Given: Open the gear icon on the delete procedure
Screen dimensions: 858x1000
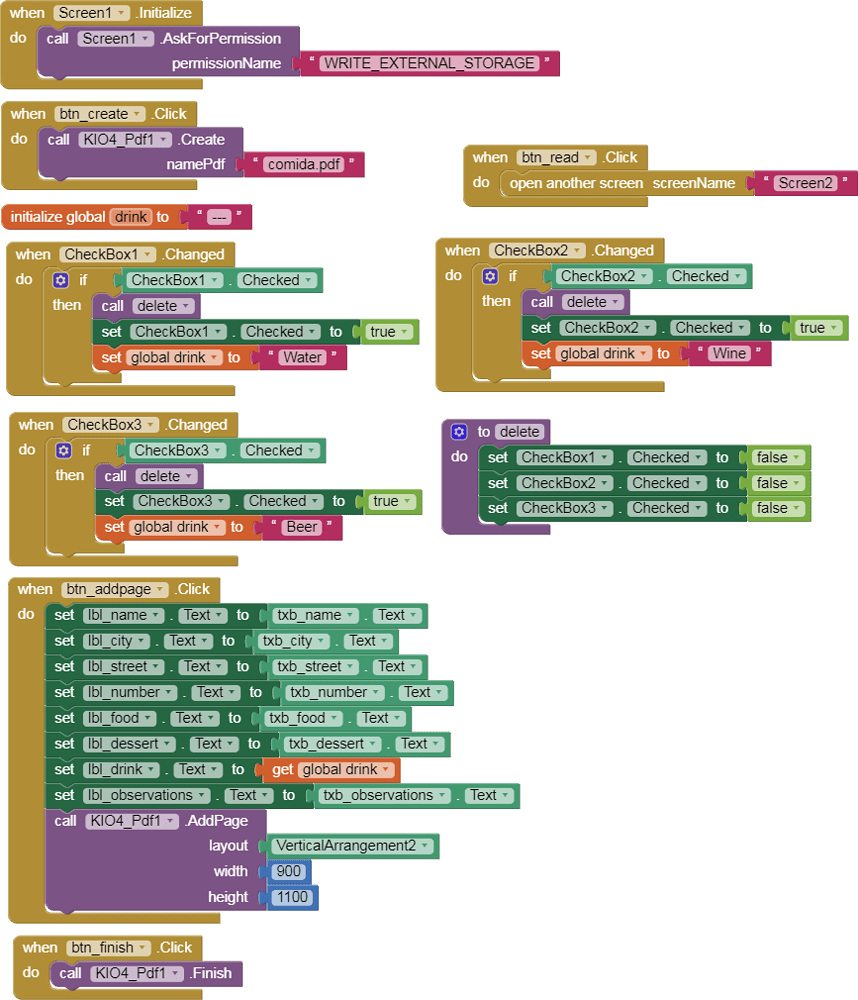Looking at the screenshot, I should pos(459,432).
